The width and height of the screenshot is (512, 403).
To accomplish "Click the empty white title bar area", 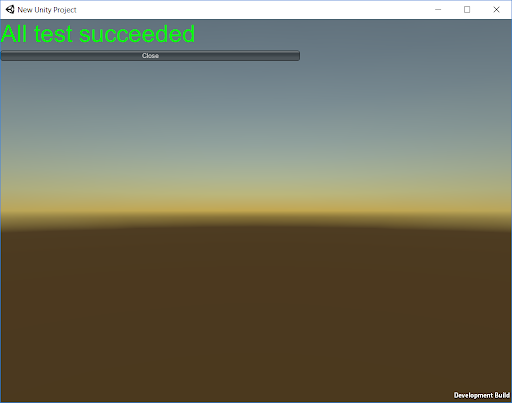I will tap(253, 10).
